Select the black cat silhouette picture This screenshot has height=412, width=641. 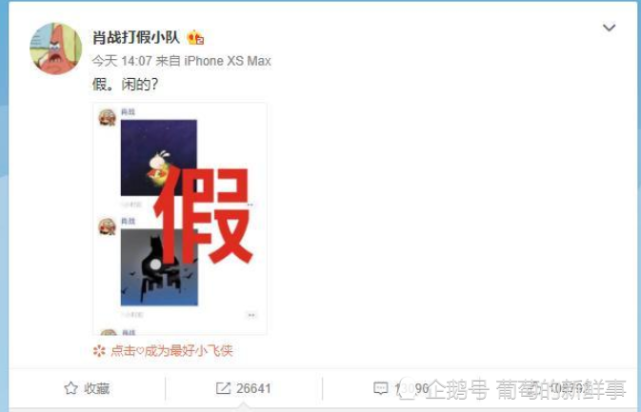(x=159, y=267)
